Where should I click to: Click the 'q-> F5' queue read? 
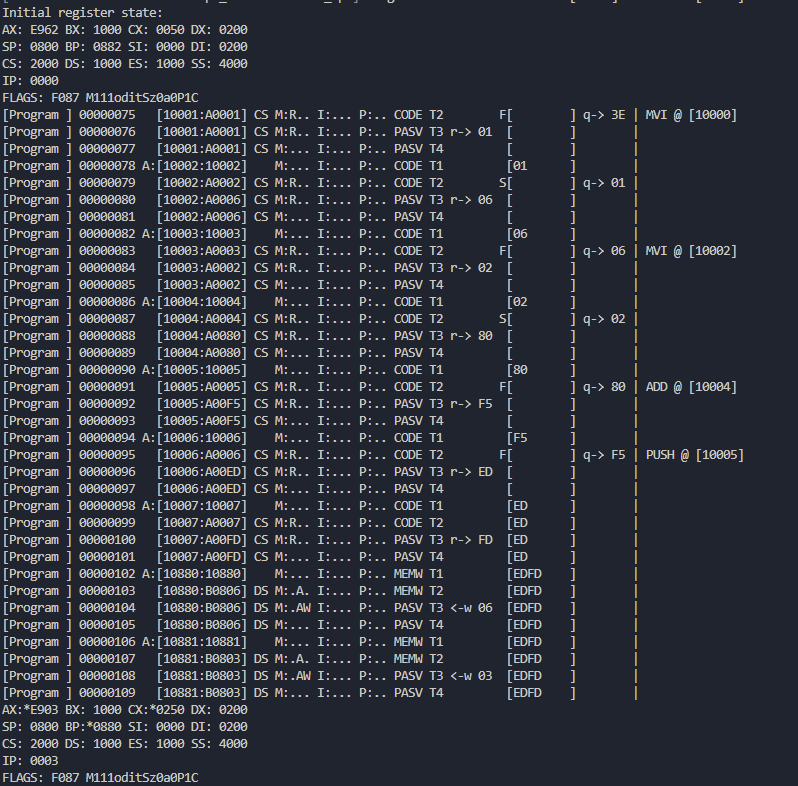[604, 455]
